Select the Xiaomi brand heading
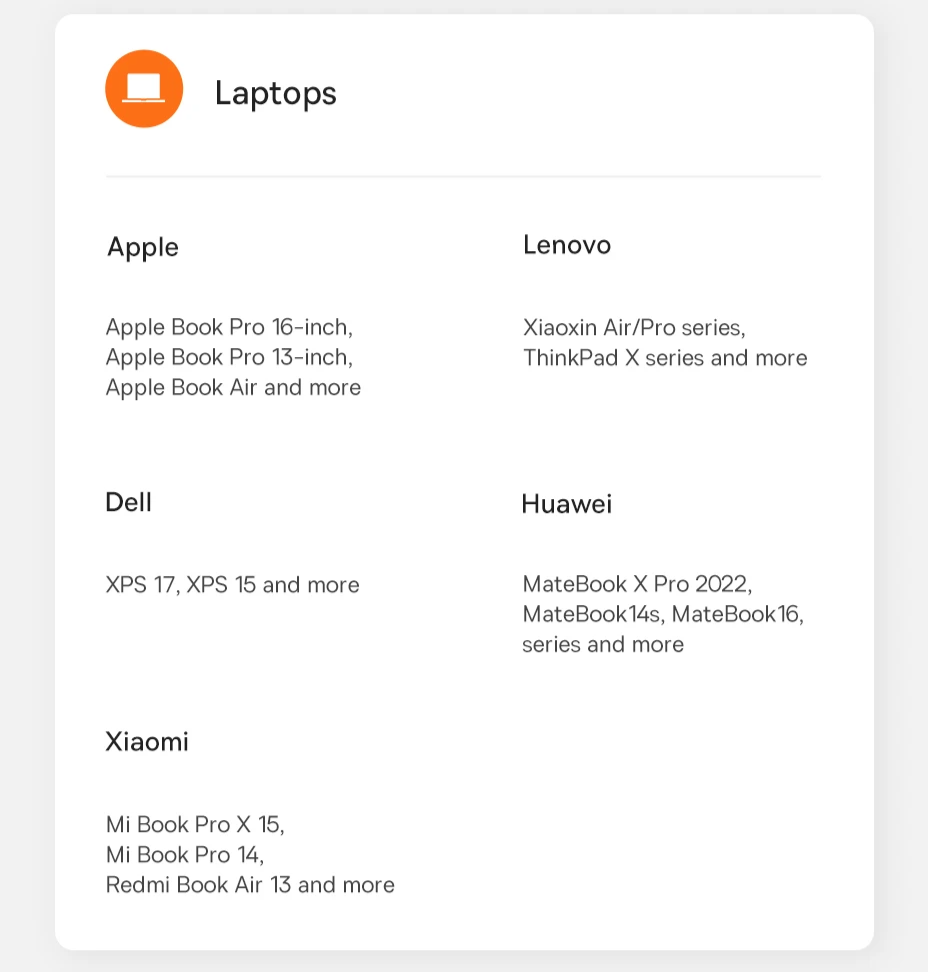Viewport: 928px width, 972px height. (147, 741)
